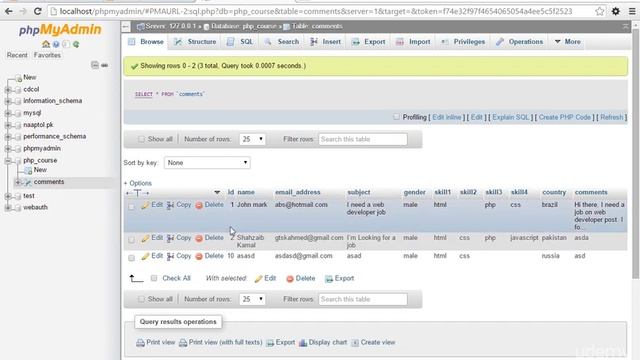Click the Display chart icon

click(x=303, y=343)
